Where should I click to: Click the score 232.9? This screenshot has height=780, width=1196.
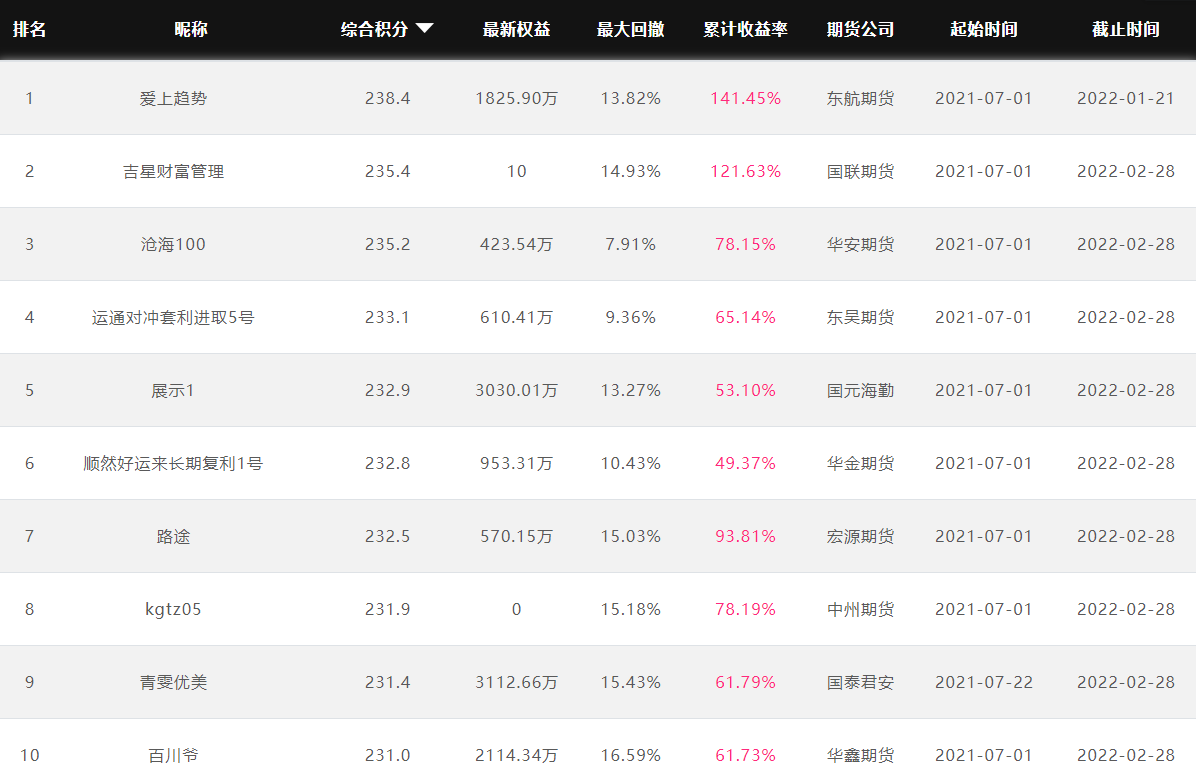point(387,390)
